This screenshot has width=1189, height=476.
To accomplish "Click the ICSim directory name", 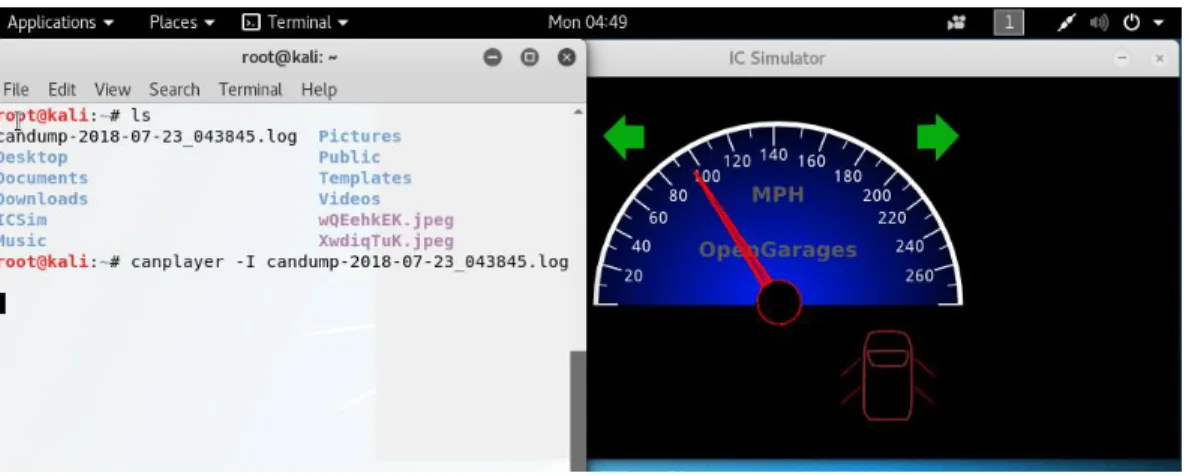I will coord(23,220).
